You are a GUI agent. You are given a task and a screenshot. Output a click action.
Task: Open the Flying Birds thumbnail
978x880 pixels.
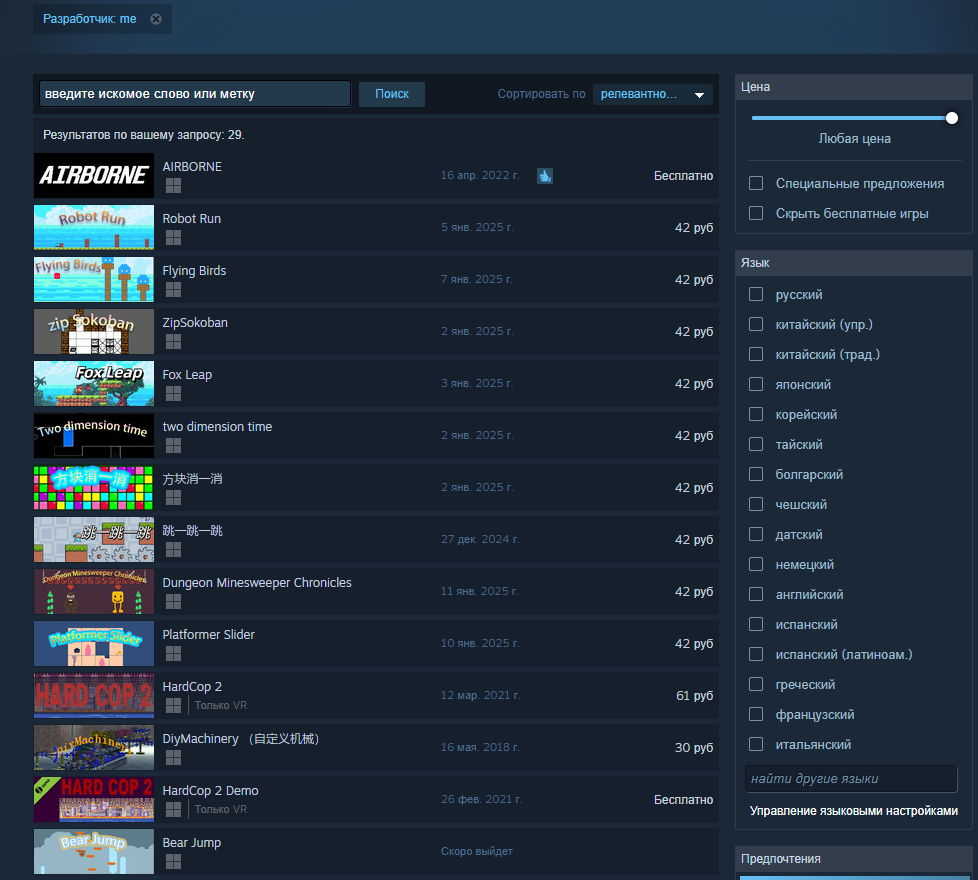tap(94, 279)
